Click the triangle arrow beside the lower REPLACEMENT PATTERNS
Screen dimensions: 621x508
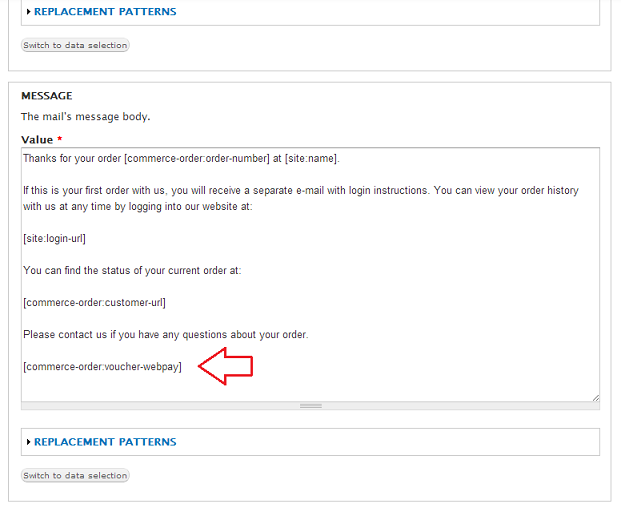click(29, 442)
